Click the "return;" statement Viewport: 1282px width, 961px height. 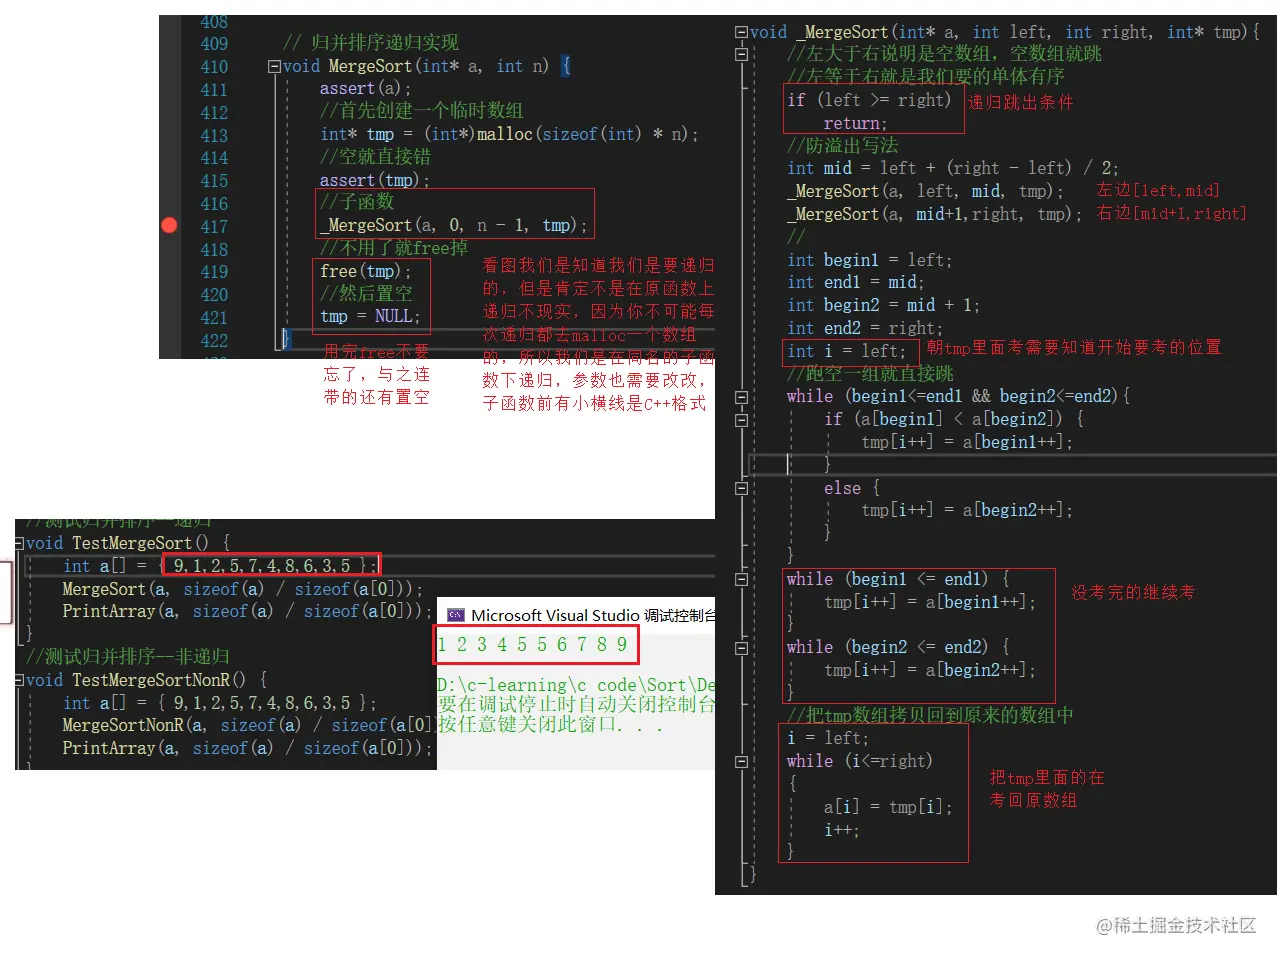[x=855, y=123]
